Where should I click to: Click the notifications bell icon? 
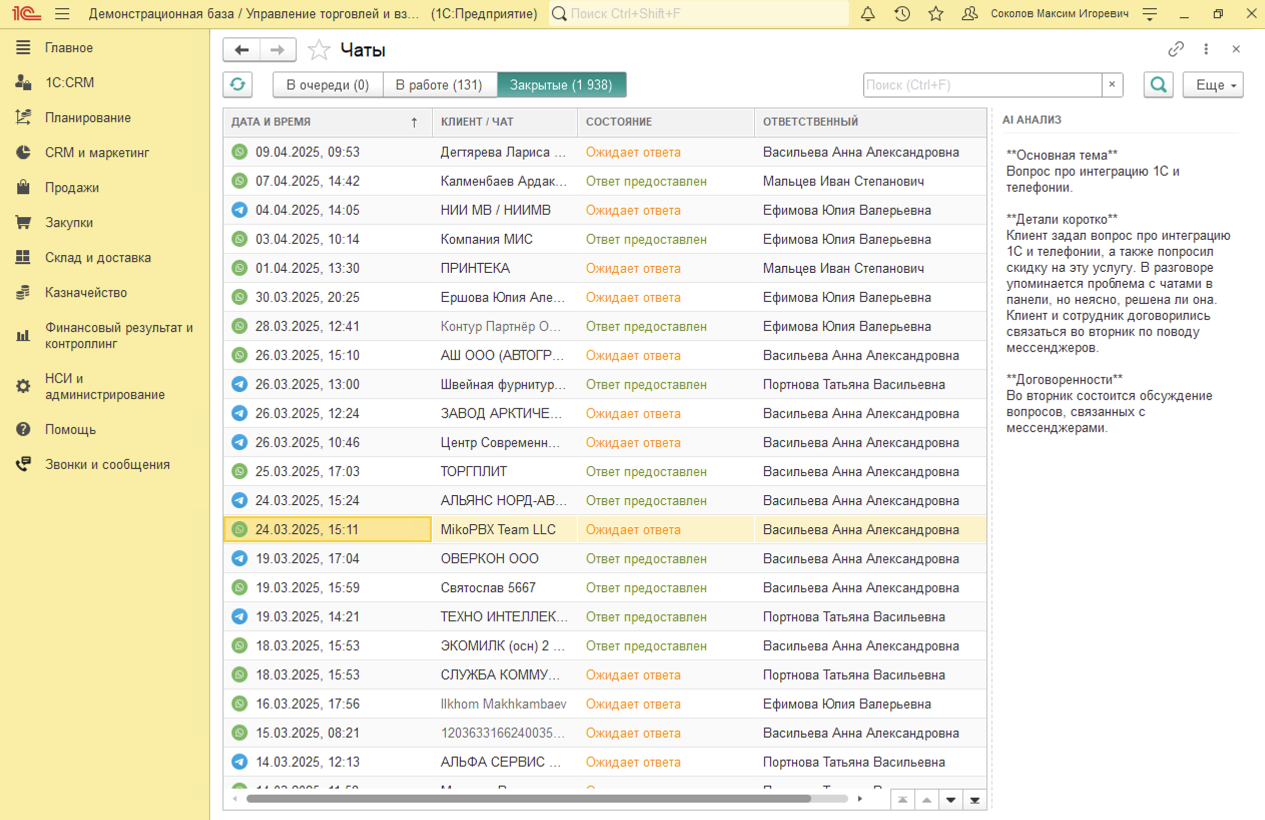(x=868, y=14)
